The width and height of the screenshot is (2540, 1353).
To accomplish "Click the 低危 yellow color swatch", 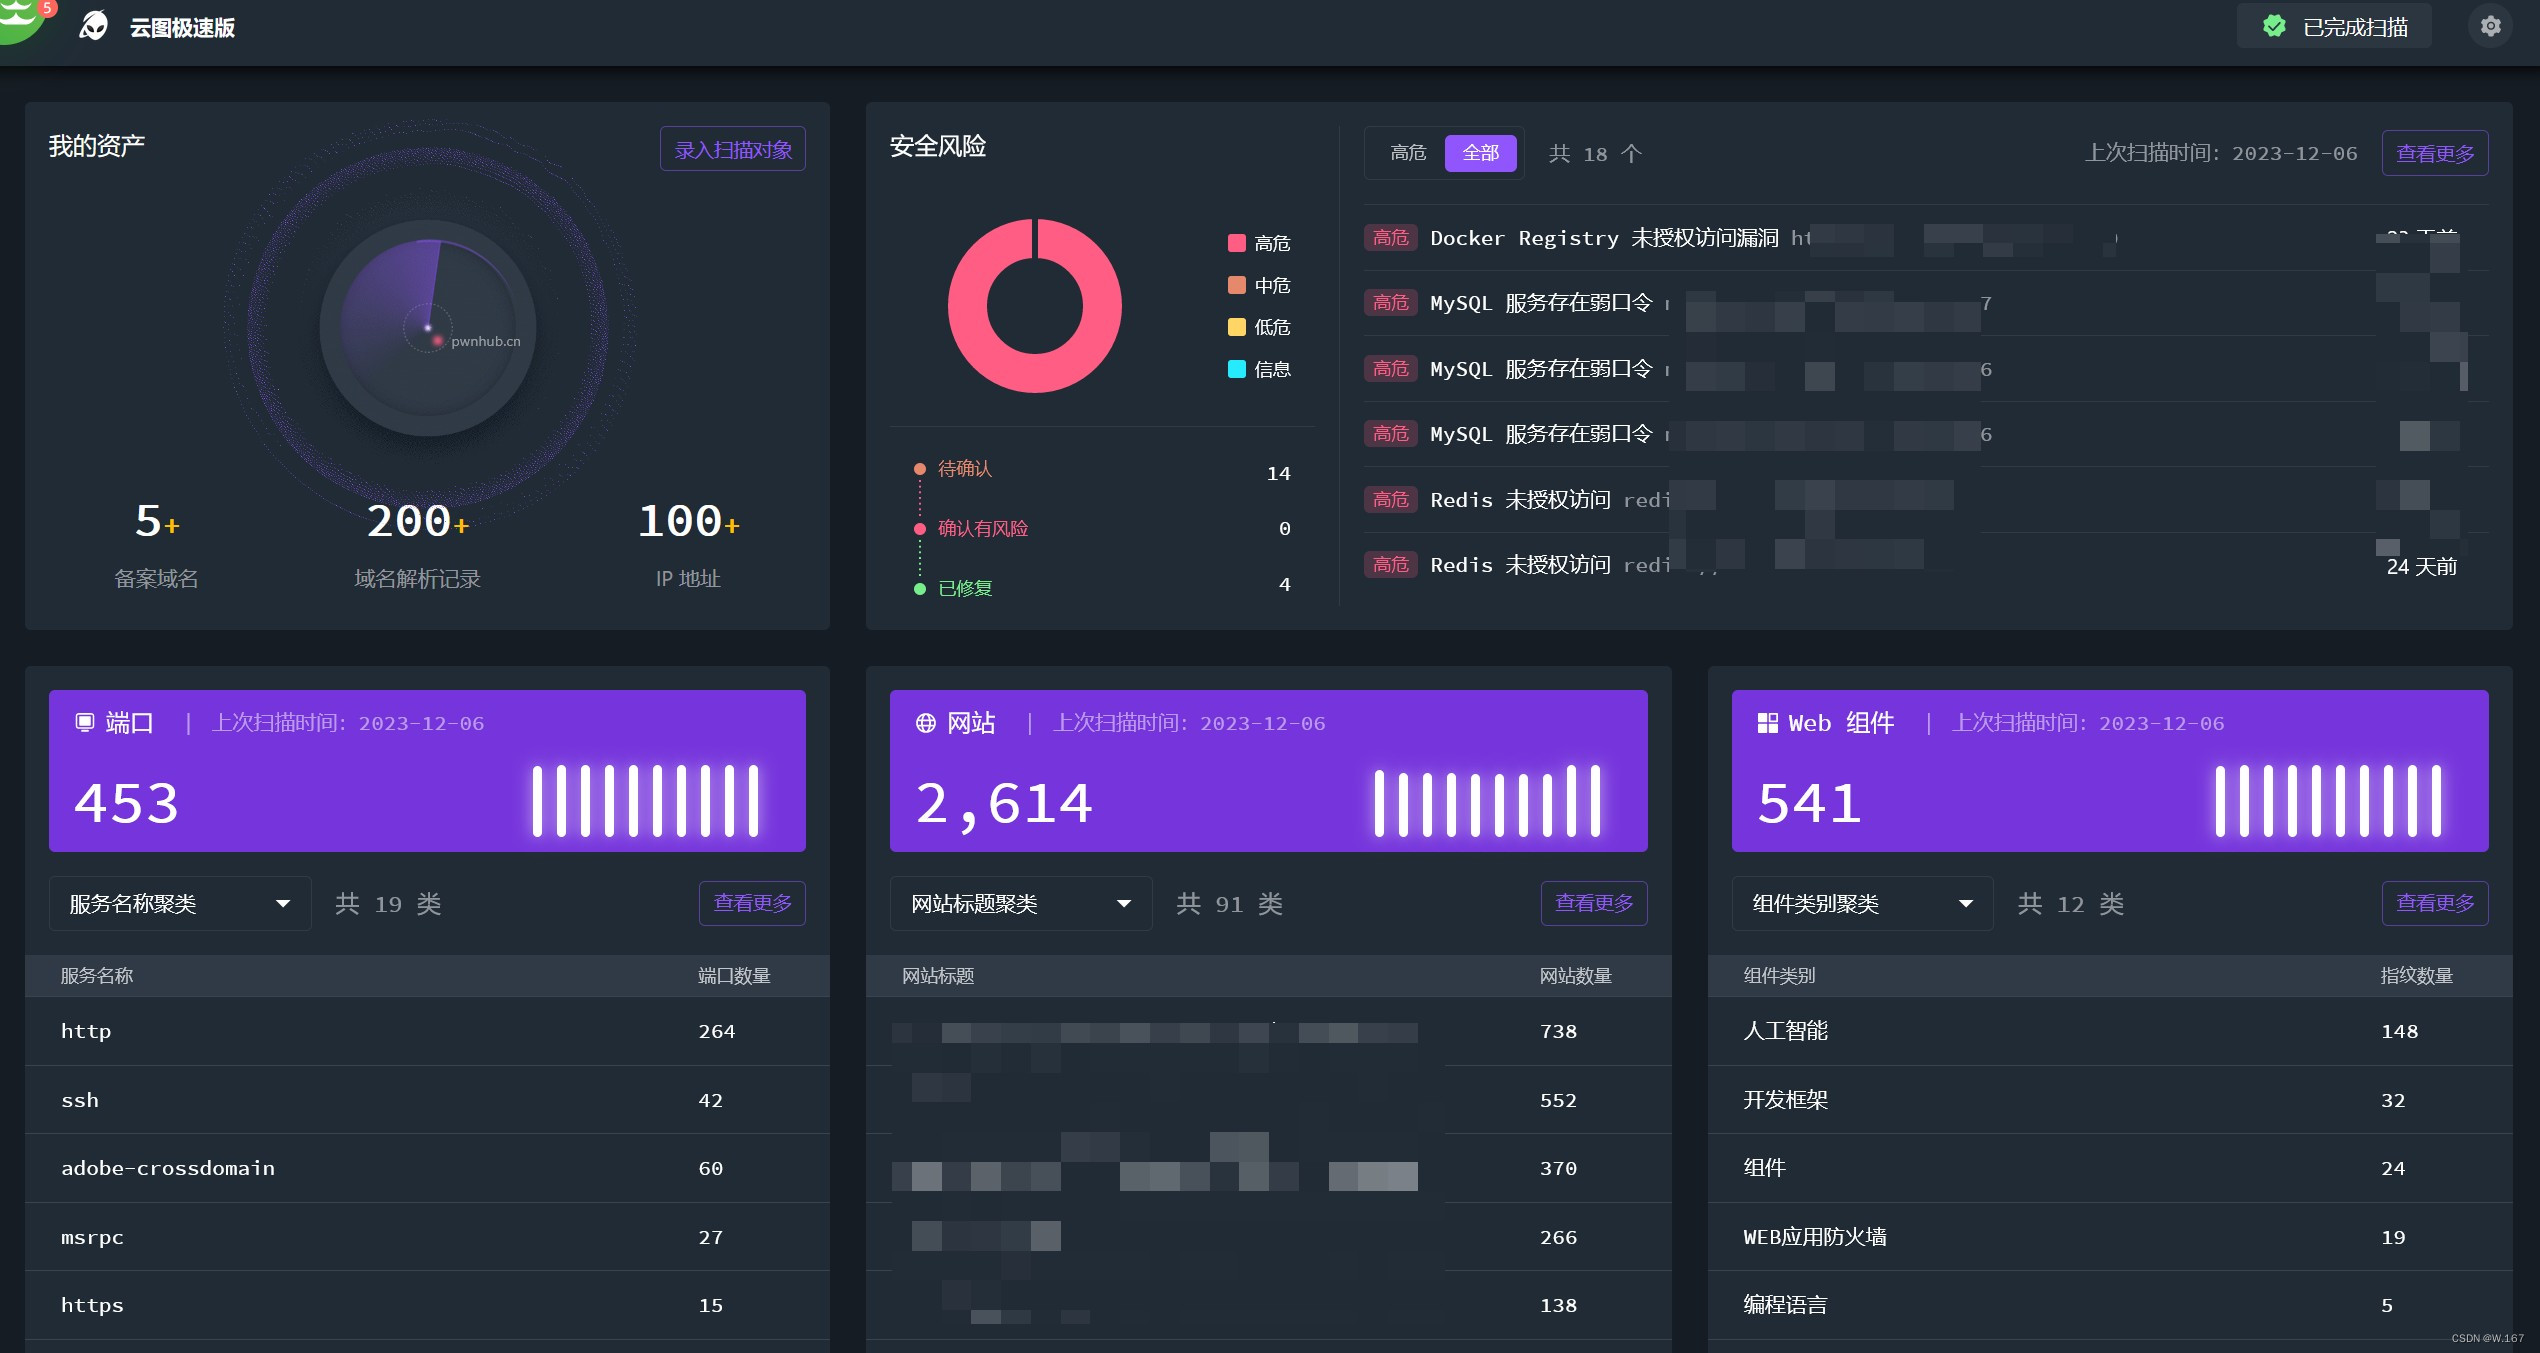I will coord(1237,327).
